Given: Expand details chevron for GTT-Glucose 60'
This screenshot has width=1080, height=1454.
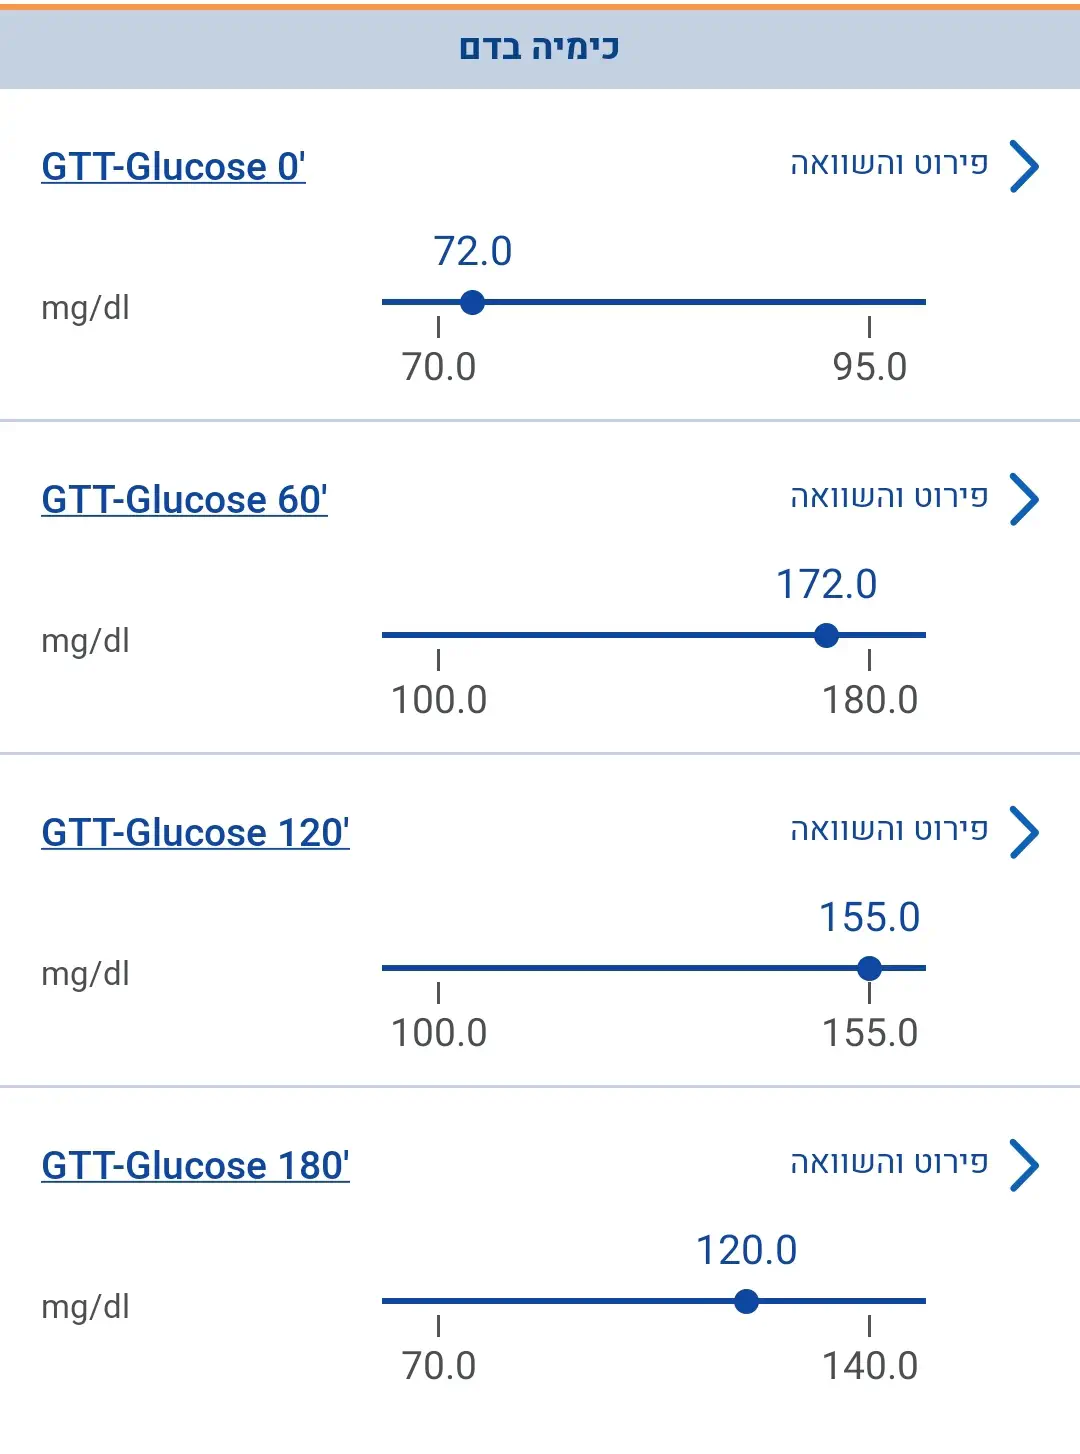Looking at the screenshot, I should (1024, 499).
